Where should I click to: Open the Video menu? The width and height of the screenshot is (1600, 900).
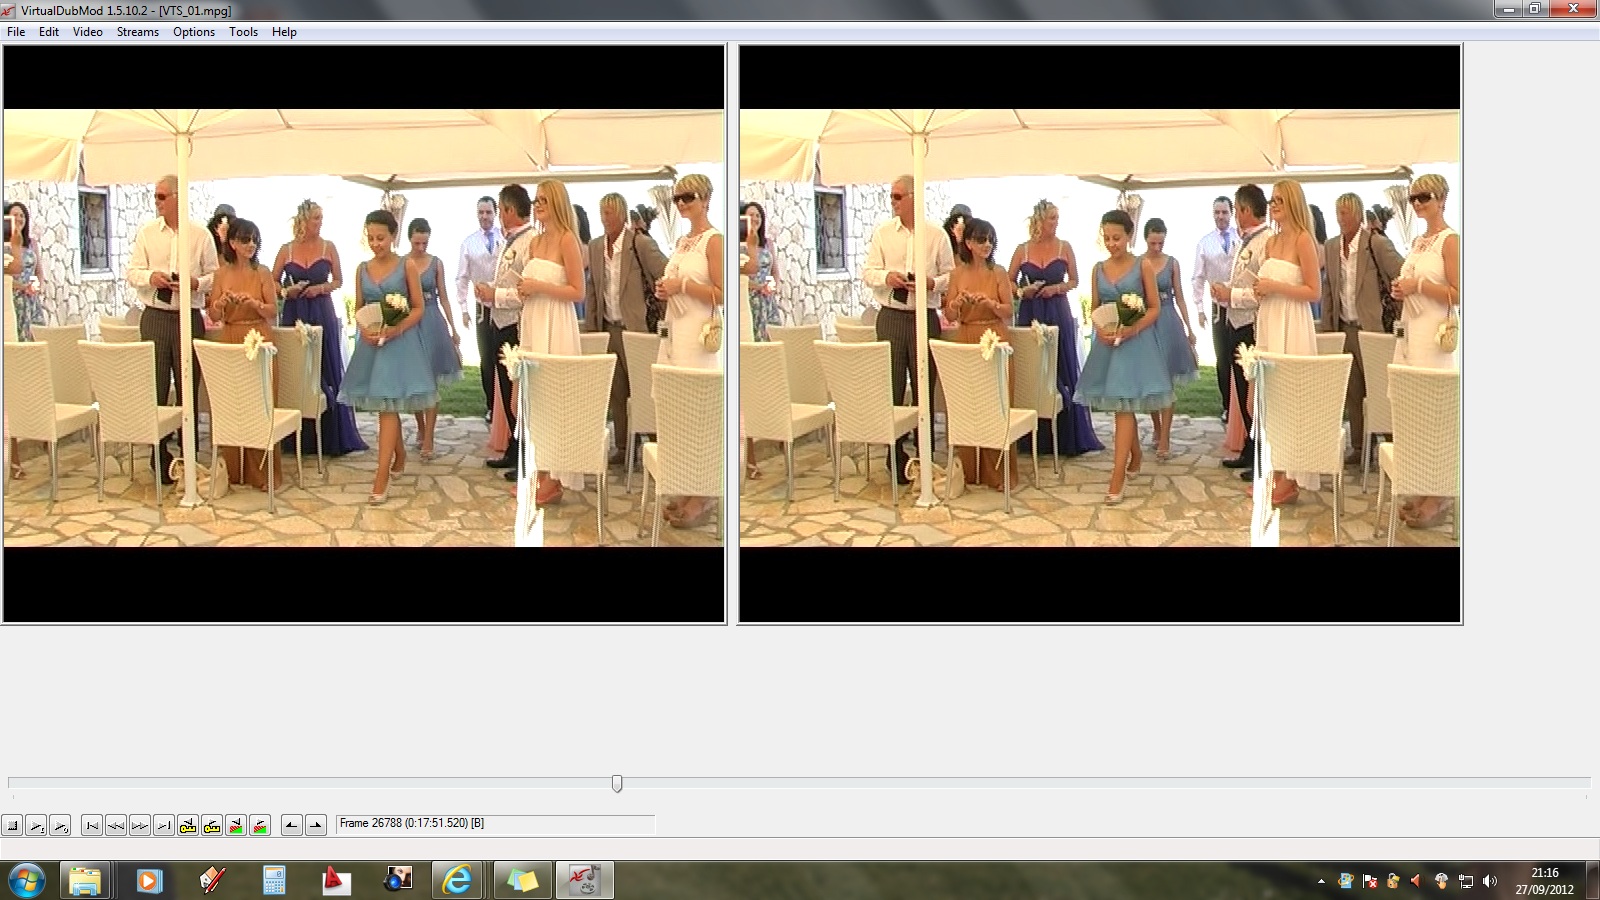pyautogui.click(x=88, y=32)
